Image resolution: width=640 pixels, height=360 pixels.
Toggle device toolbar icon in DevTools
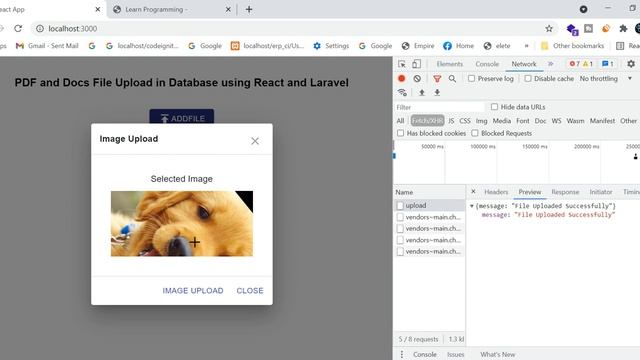tap(416, 64)
